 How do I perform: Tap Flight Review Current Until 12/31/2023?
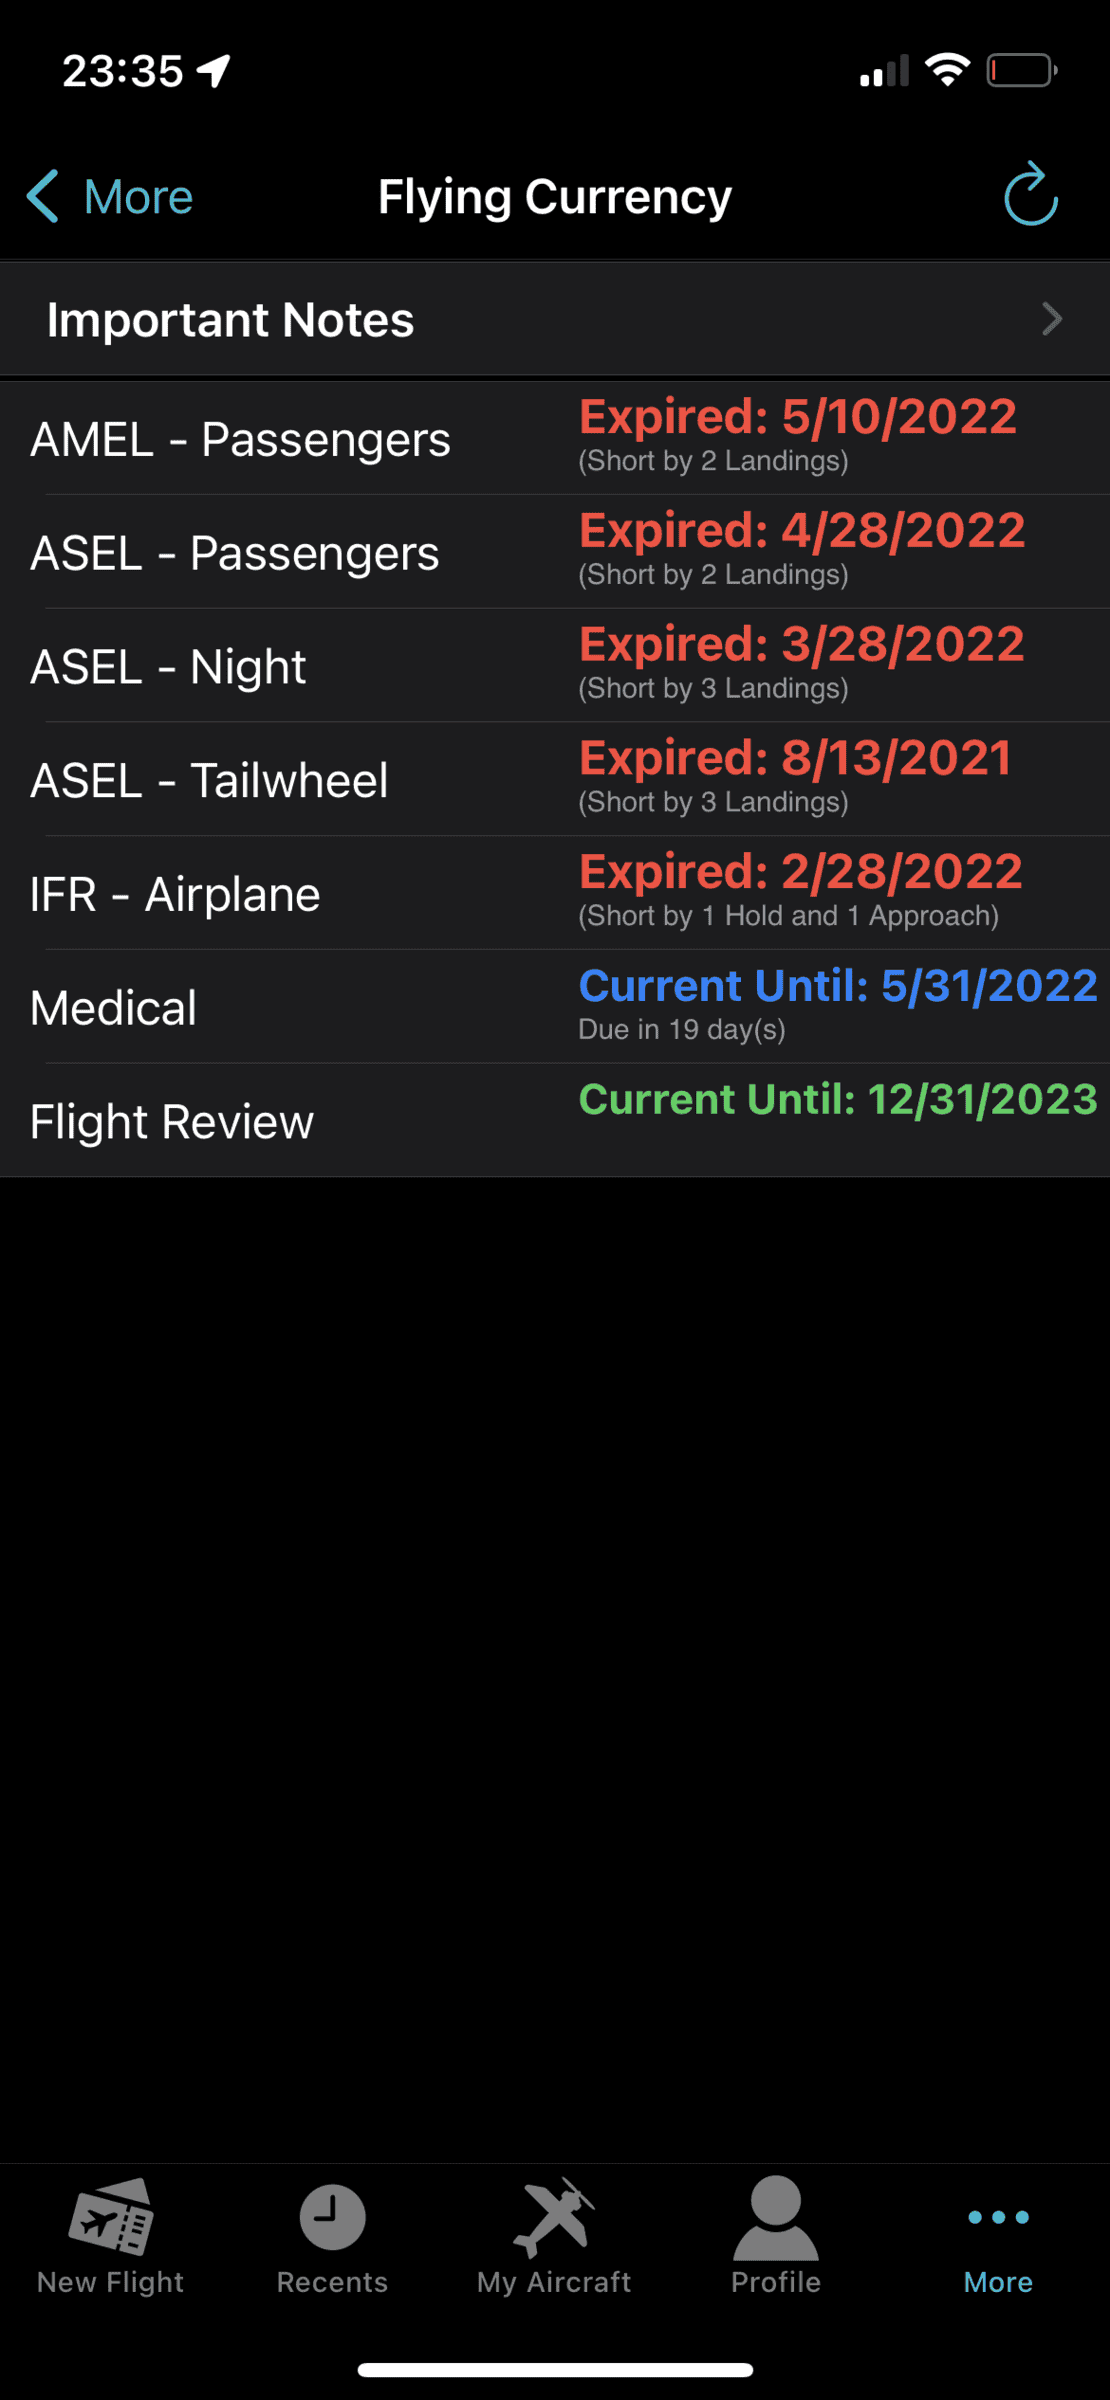pyautogui.click(x=838, y=1100)
